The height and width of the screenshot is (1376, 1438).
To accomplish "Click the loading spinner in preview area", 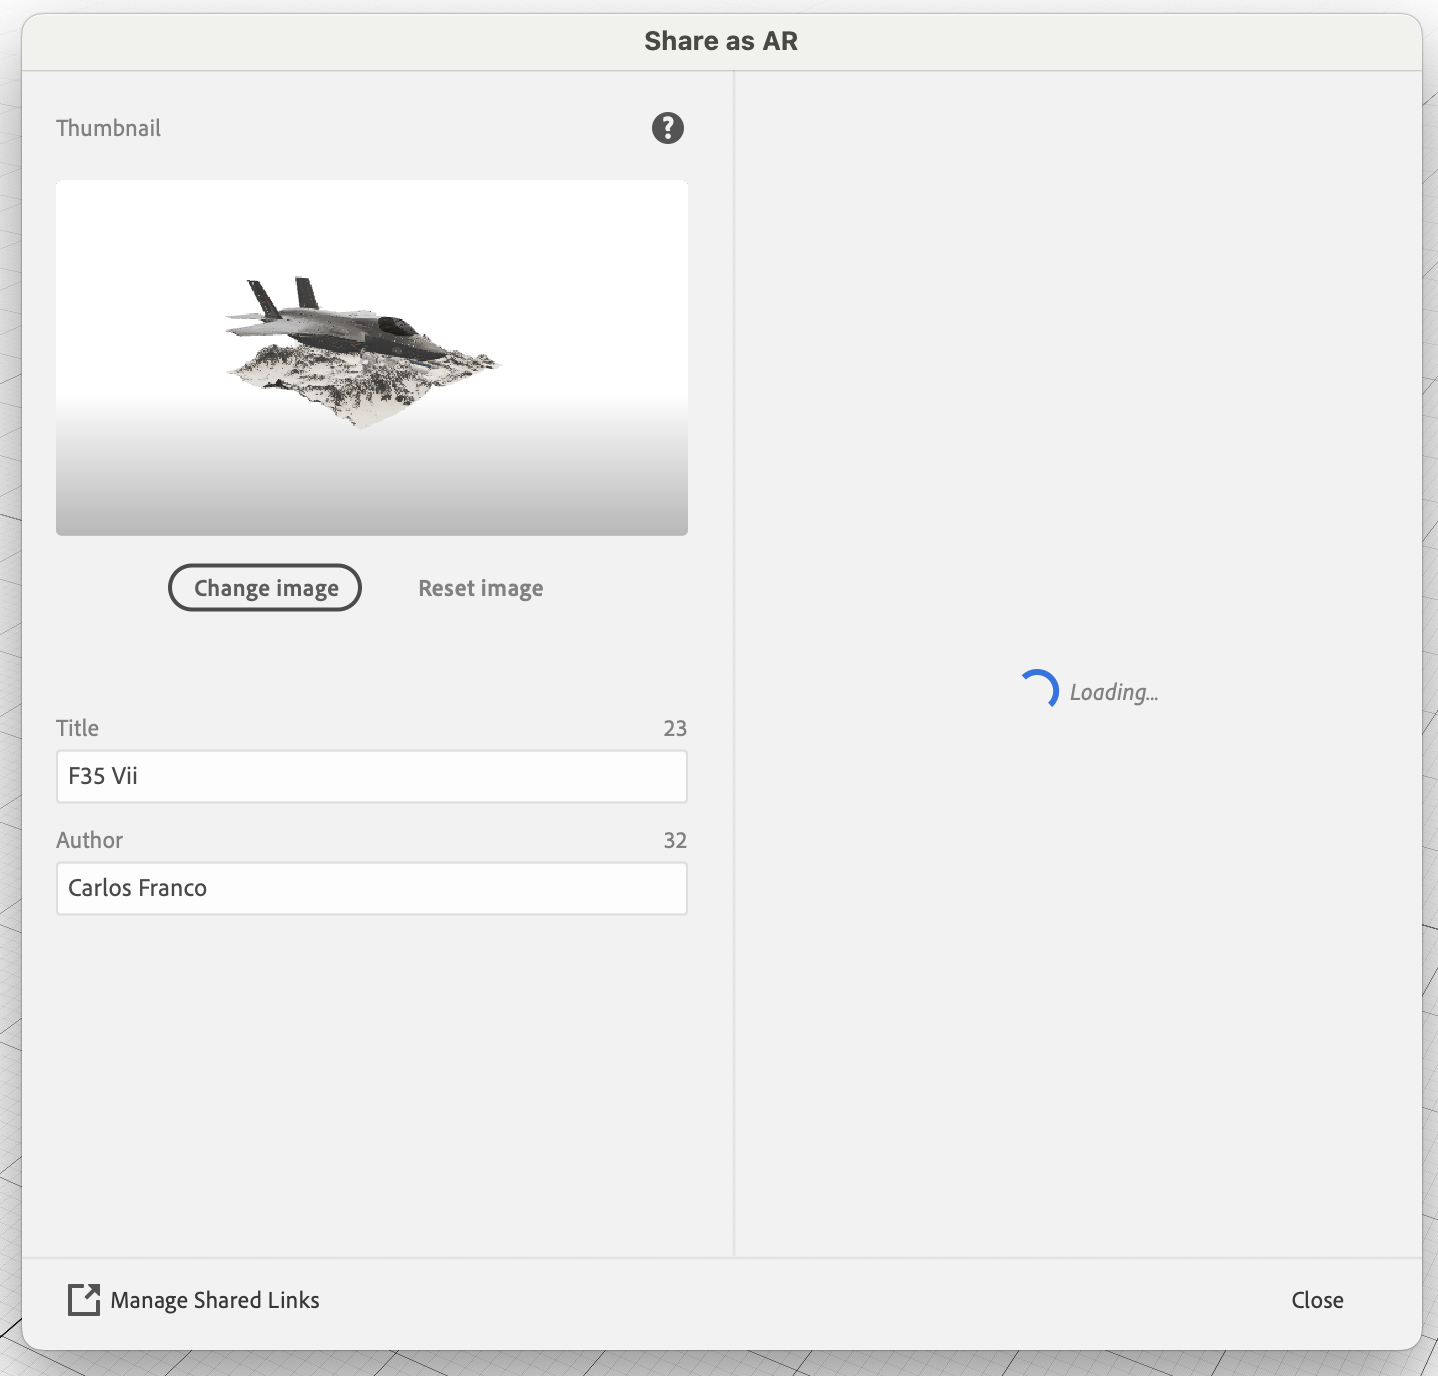I will (x=1041, y=688).
